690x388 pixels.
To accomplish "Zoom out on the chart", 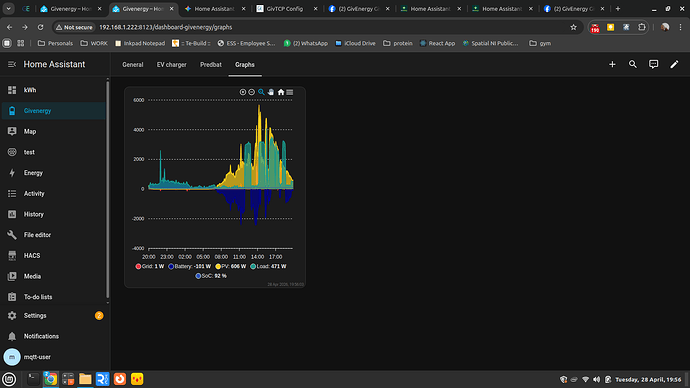I will tap(251, 92).
